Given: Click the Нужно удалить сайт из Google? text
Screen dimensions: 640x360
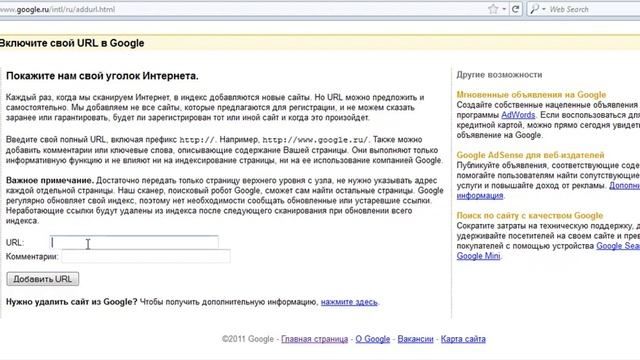Looking at the screenshot, I should [x=71, y=302].
